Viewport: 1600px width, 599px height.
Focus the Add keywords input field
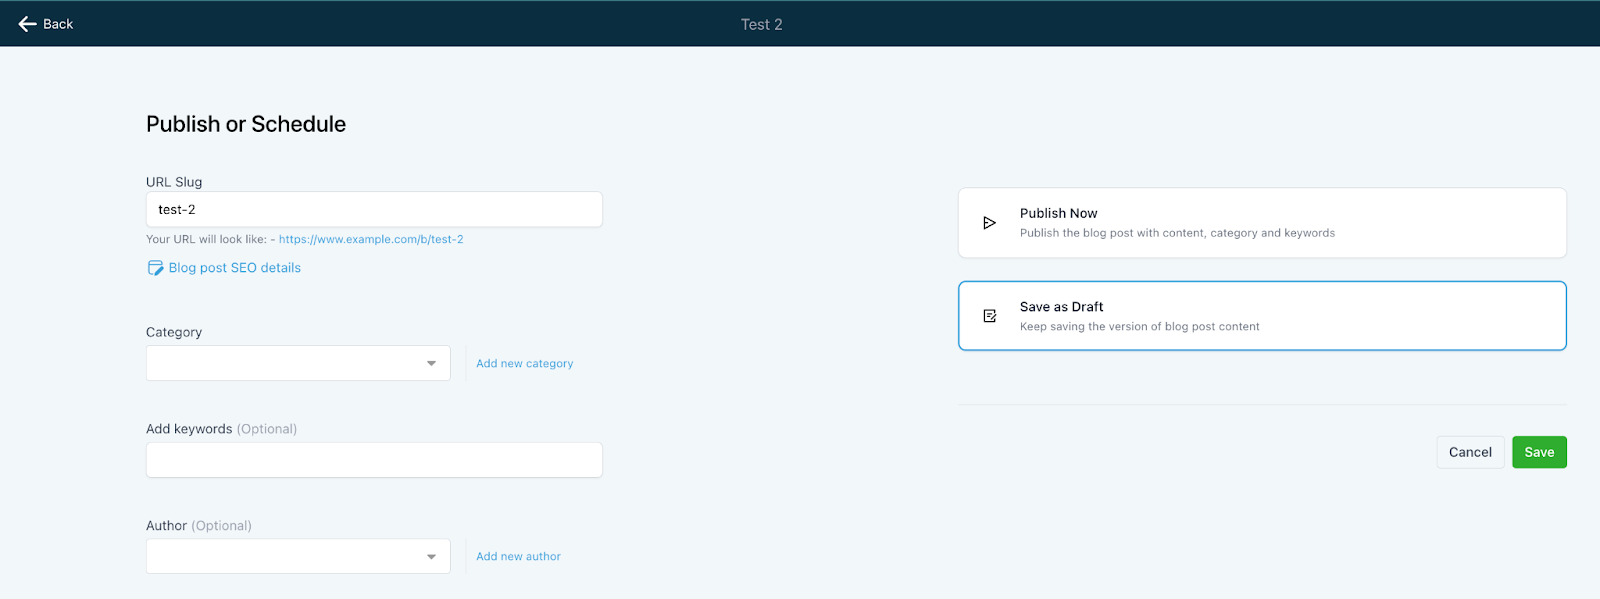click(x=374, y=460)
